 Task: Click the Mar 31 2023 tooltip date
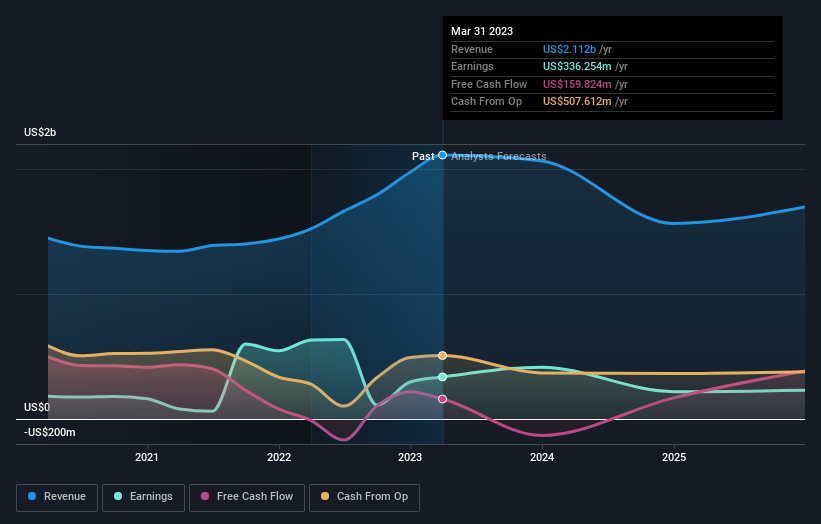482,31
